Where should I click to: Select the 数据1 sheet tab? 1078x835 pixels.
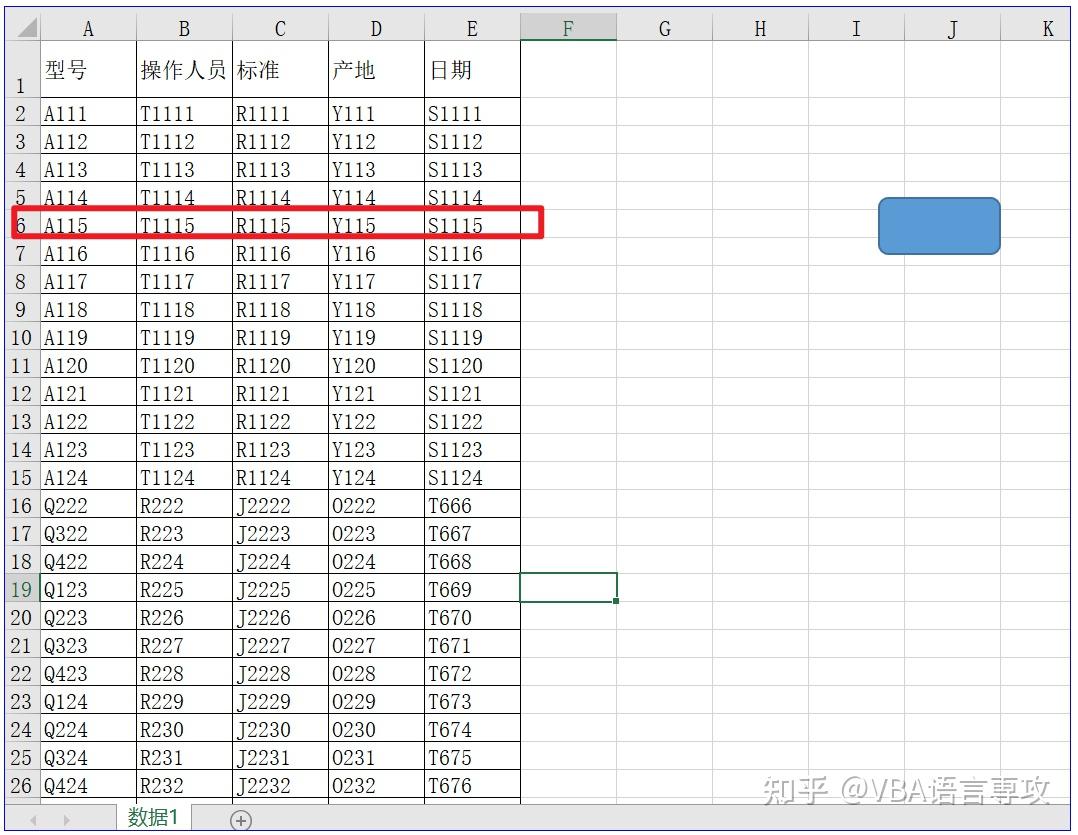(152, 817)
